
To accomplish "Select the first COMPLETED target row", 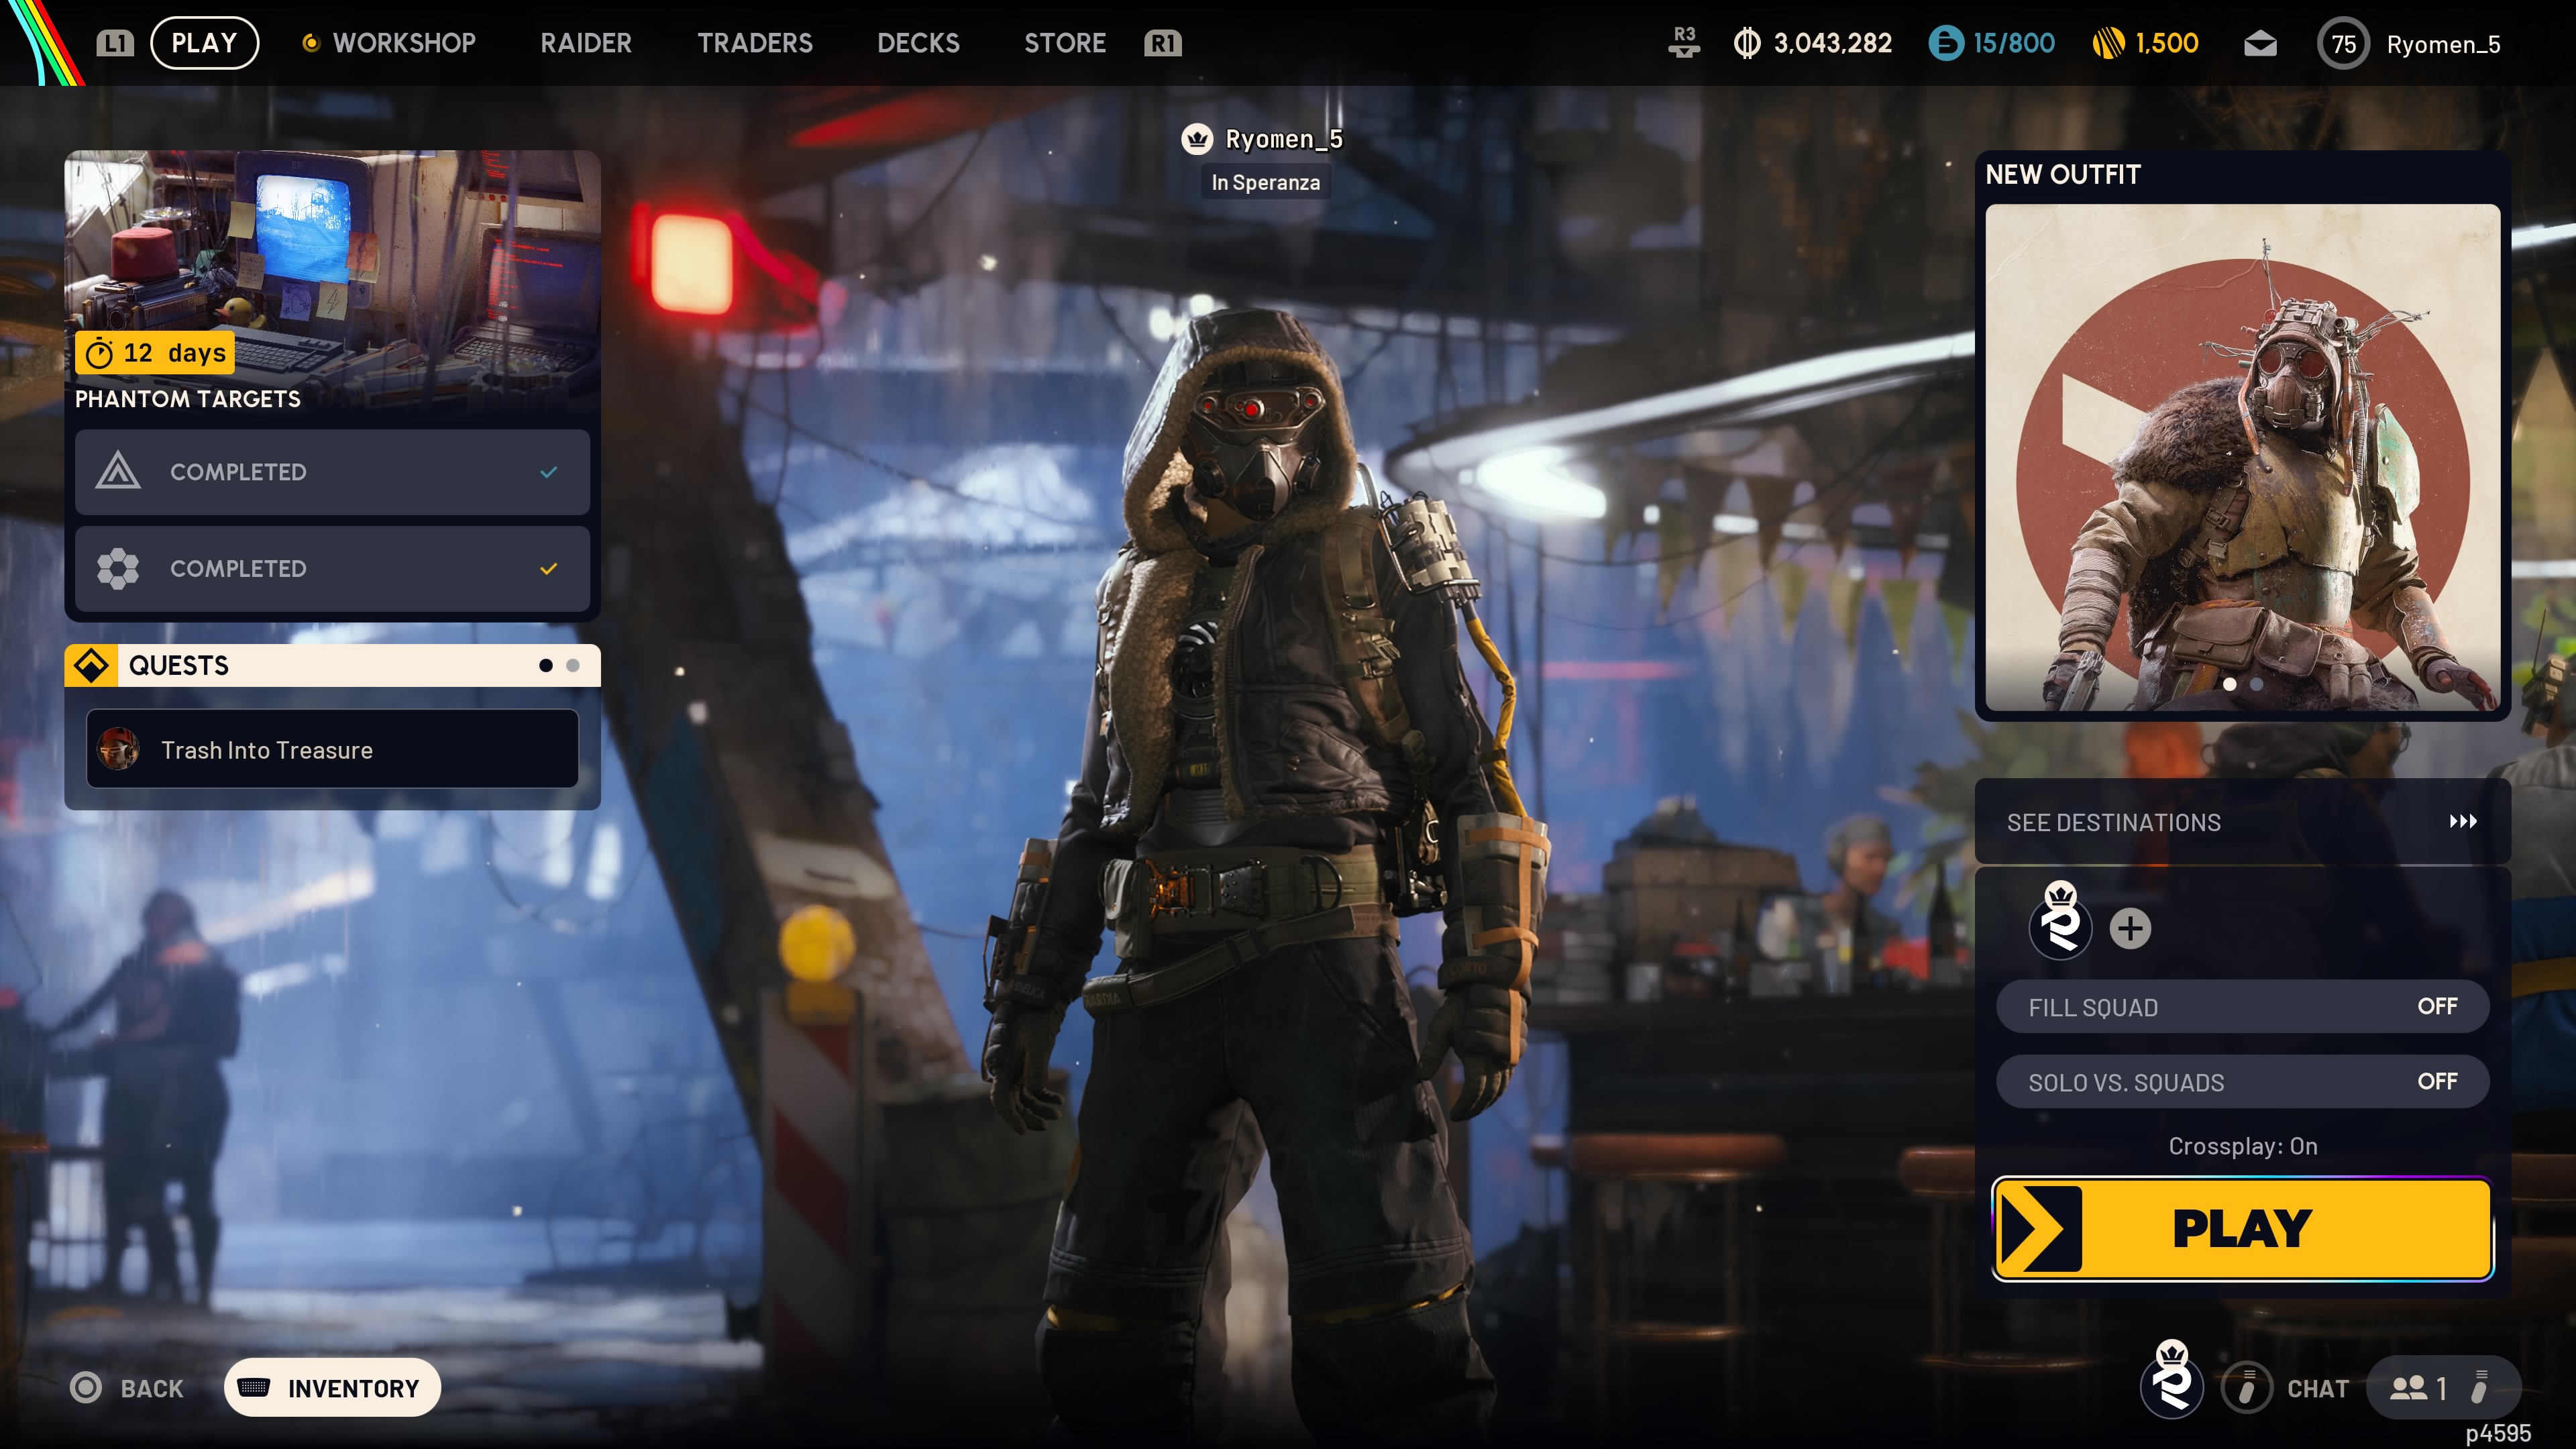I will coord(332,472).
